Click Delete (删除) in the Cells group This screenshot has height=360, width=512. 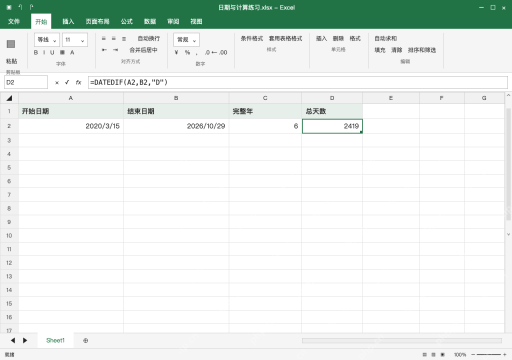point(338,39)
